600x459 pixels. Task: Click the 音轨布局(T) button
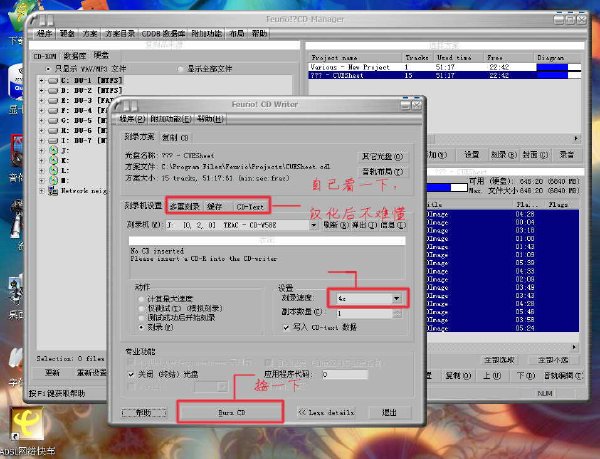coord(383,172)
